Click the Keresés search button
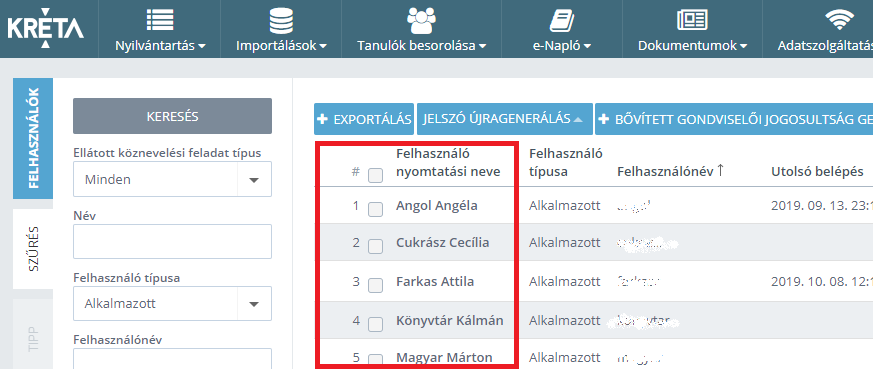This screenshot has width=873, height=369. pos(173,116)
